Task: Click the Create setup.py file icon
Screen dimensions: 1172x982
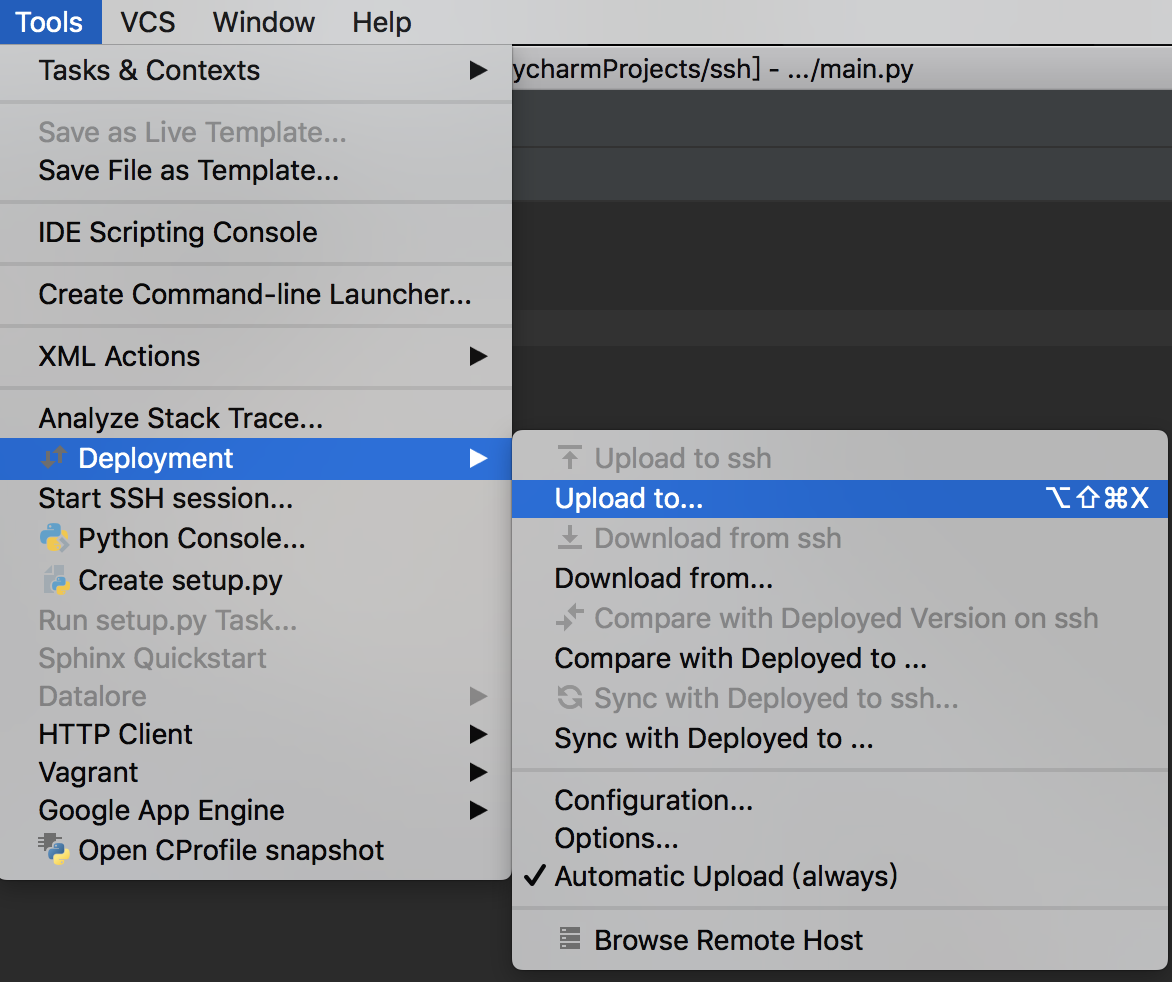Action: point(55,580)
